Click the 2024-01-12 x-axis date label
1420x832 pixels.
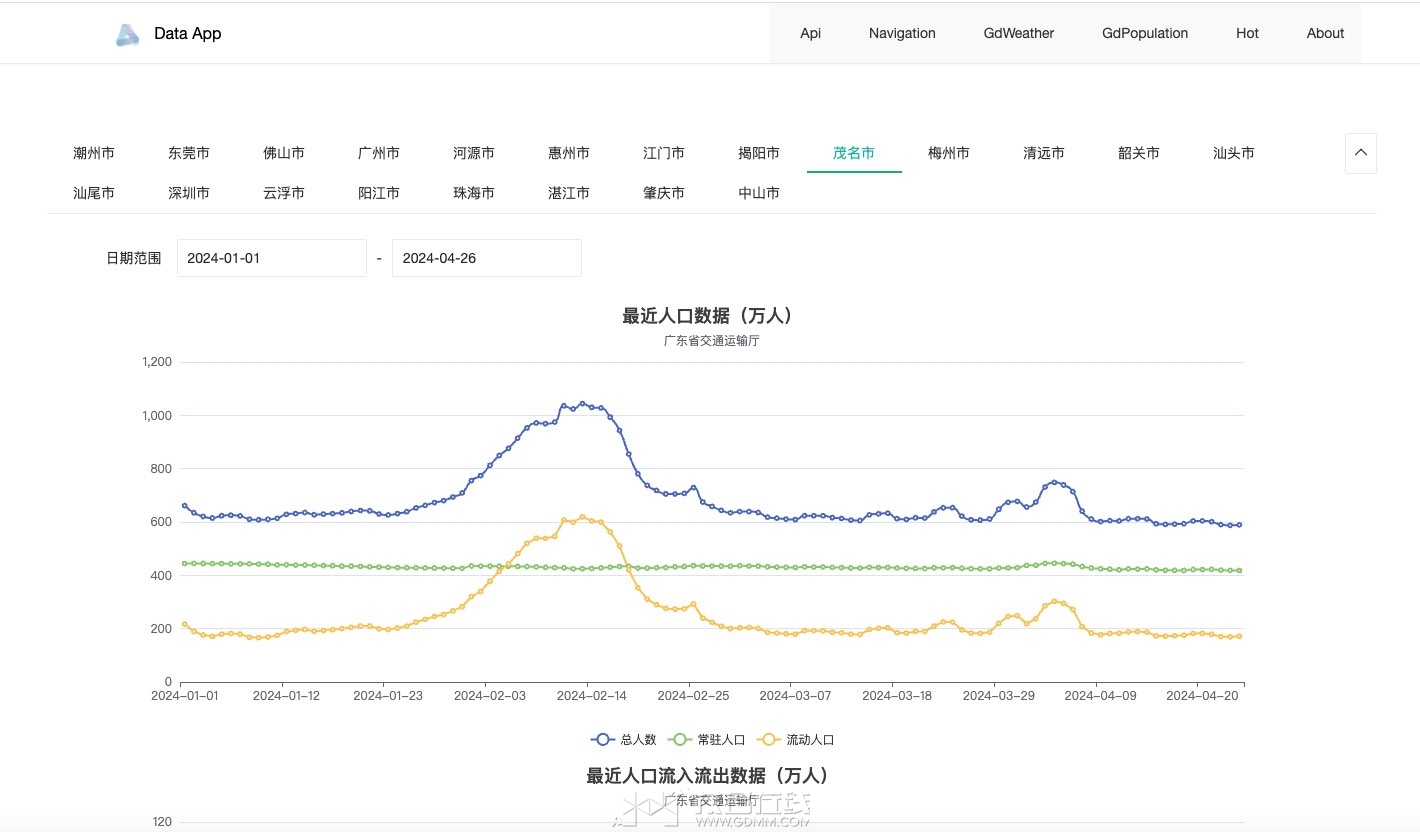286,696
